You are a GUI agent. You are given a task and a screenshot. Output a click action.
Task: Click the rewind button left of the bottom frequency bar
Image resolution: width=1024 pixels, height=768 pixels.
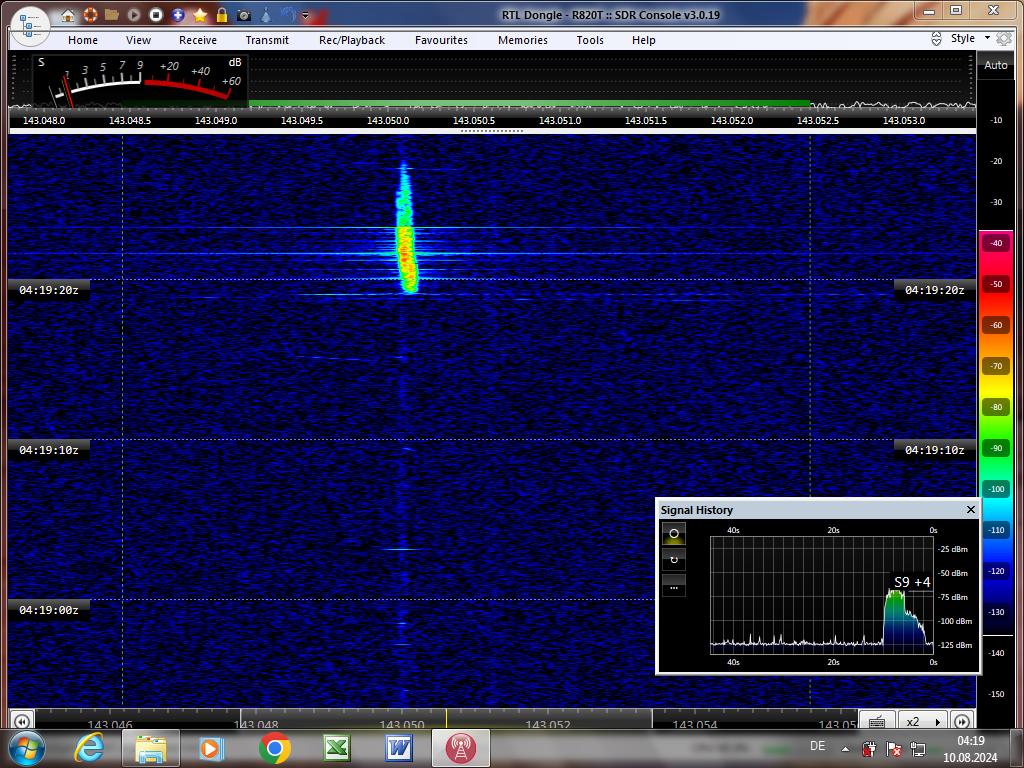coord(22,721)
